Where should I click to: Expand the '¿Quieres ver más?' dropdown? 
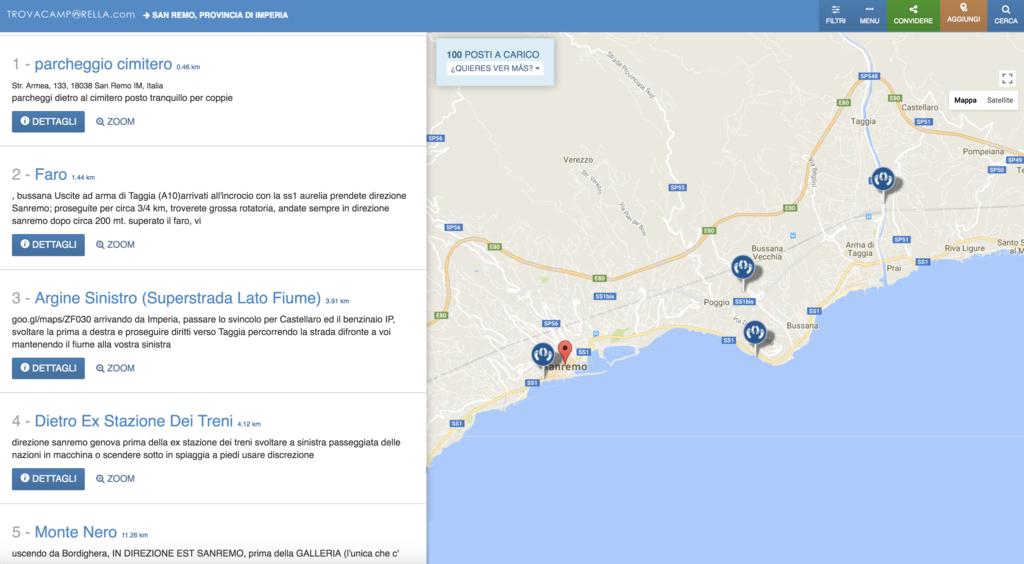[x=496, y=69]
